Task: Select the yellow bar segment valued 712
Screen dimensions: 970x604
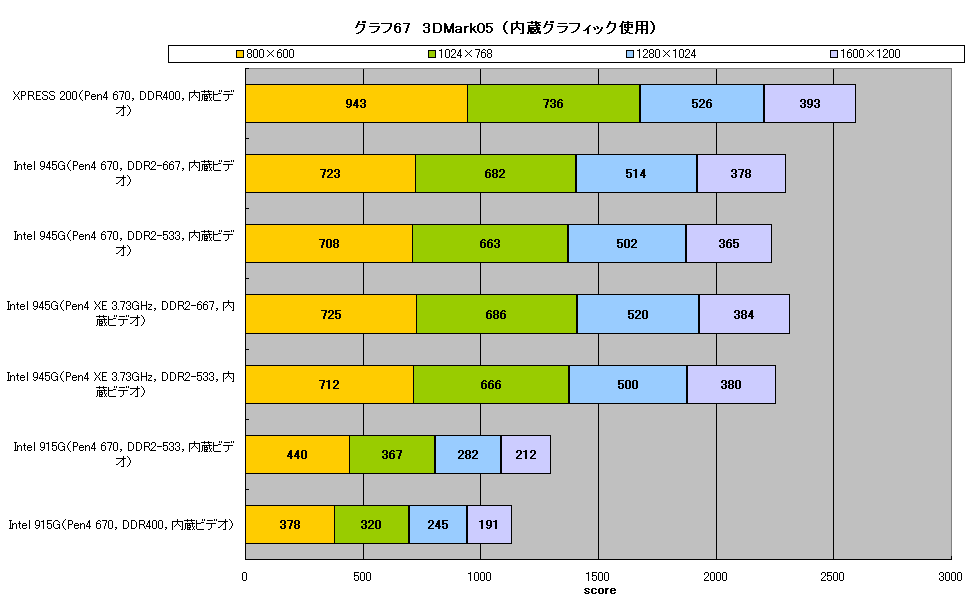Action: pyautogui.click(x=329, y=384)
